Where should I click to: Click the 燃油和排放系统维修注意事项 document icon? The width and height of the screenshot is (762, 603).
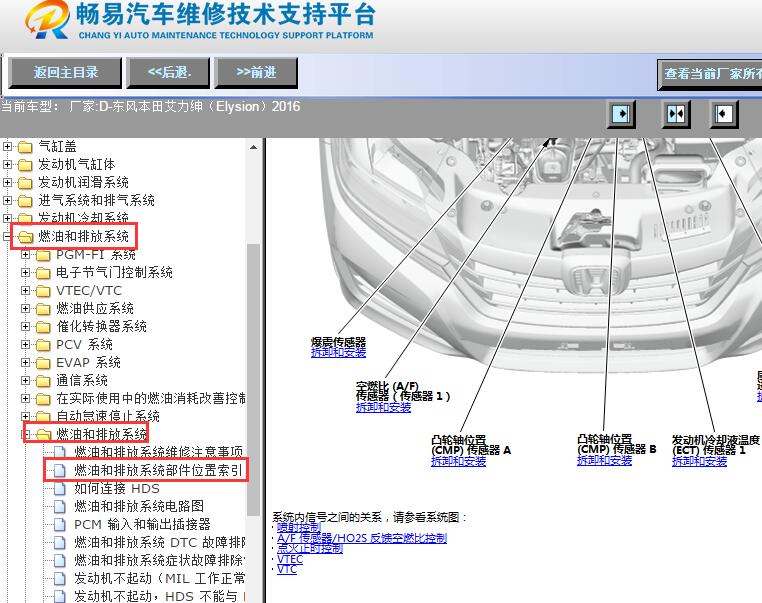coord(60,452)
